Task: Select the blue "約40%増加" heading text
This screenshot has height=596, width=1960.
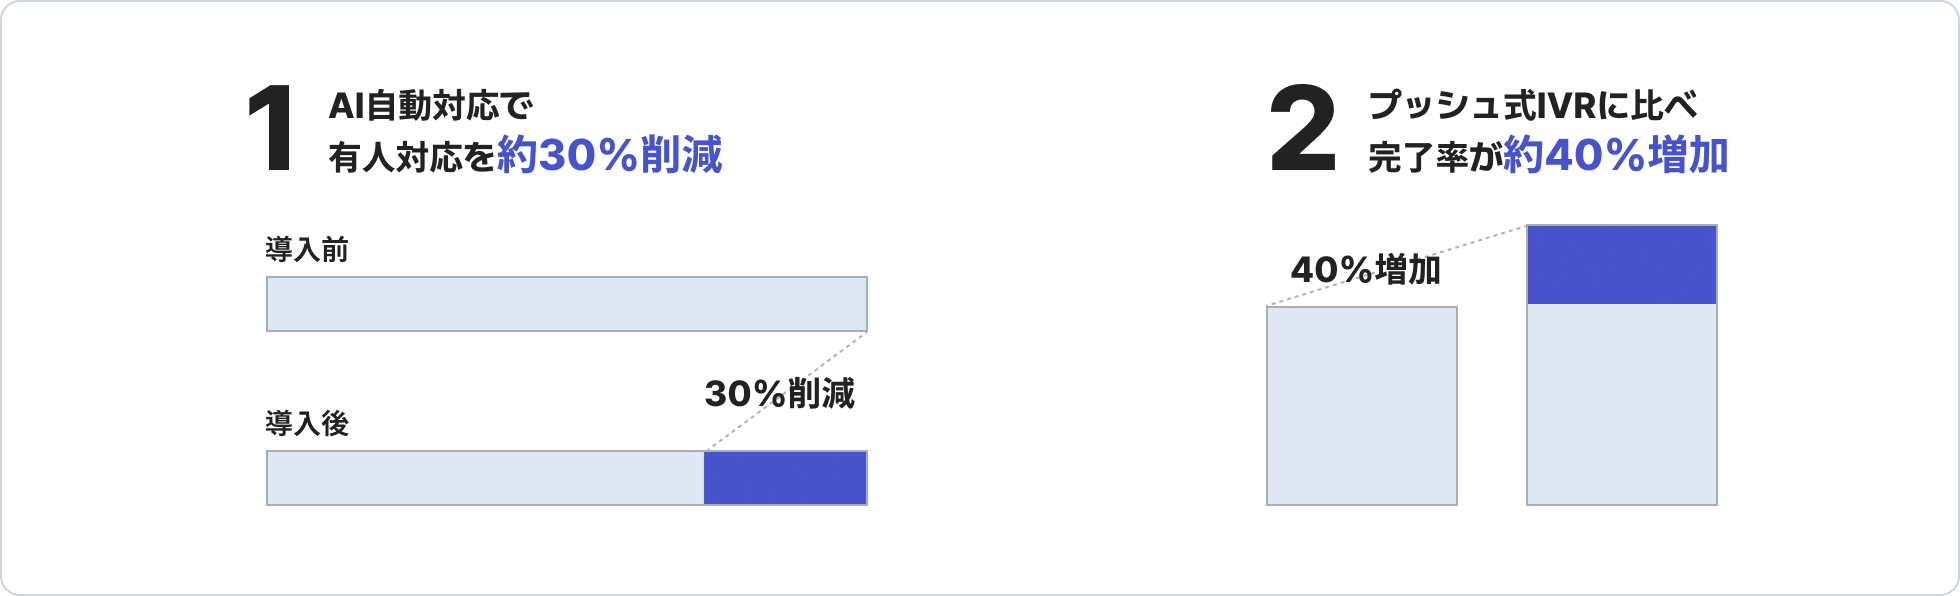Action: (1615, 156)
